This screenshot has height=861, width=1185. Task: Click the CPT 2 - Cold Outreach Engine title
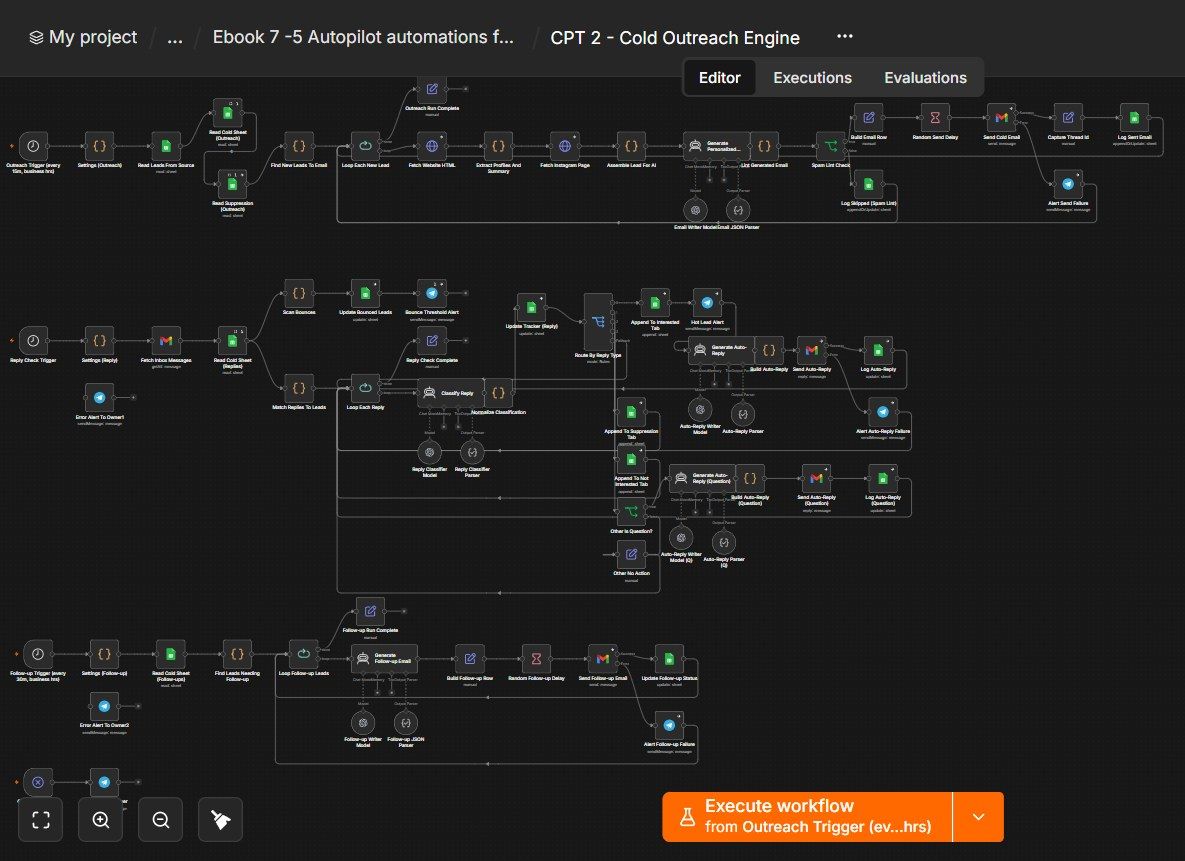[675, 38]
